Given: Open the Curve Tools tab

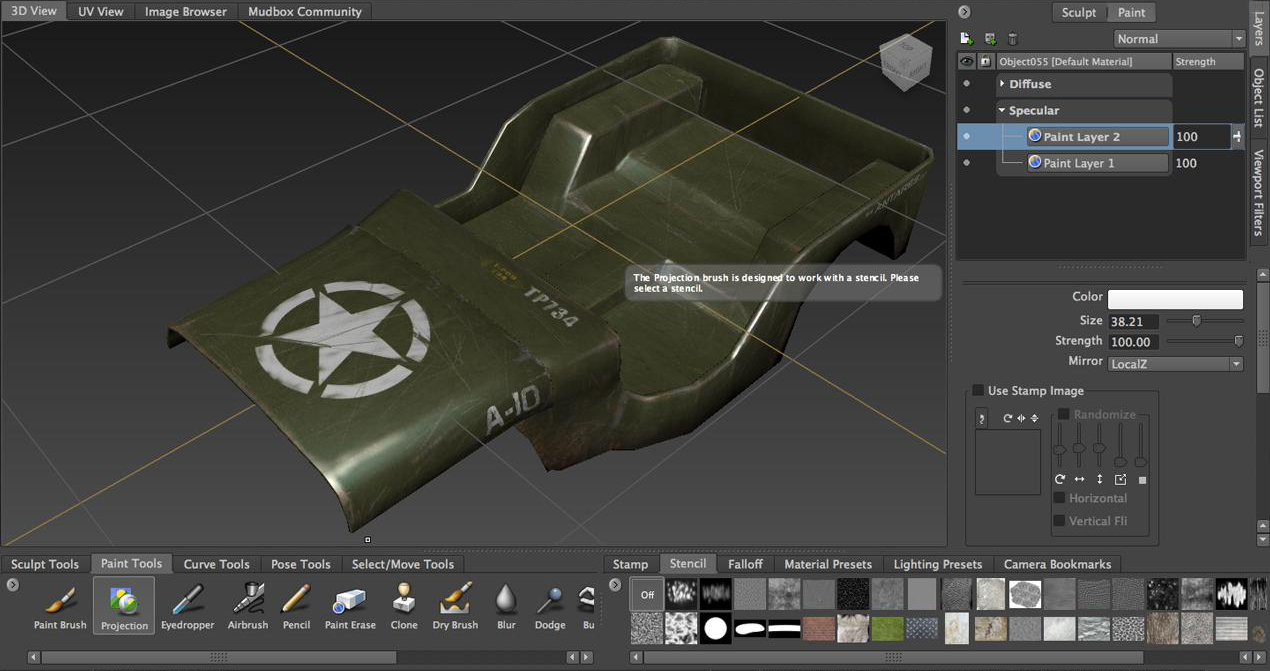Looking at the screenshot, I should click(x=217, y=564).
